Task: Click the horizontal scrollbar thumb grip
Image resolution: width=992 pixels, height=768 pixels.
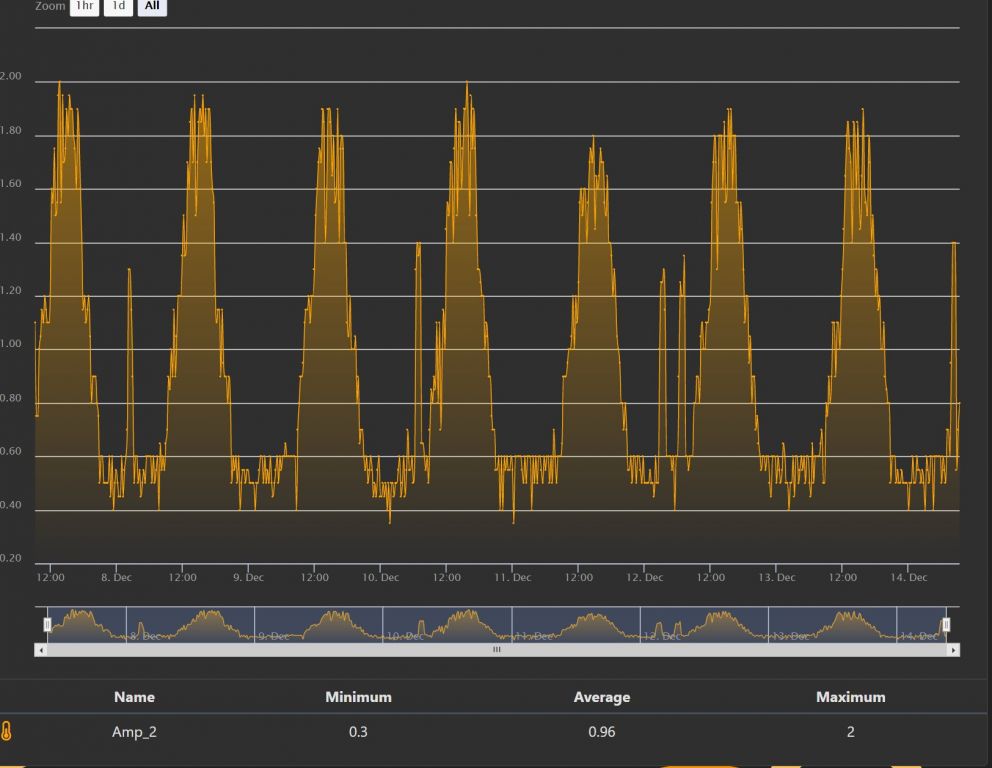Action: click(497, 650)
